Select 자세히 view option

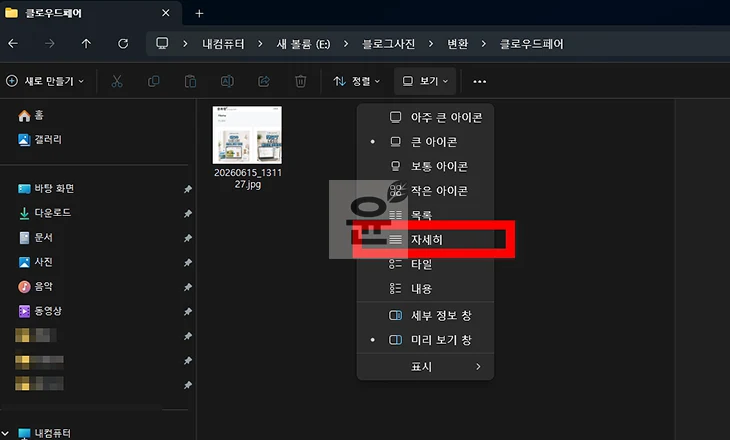[425, 240]
